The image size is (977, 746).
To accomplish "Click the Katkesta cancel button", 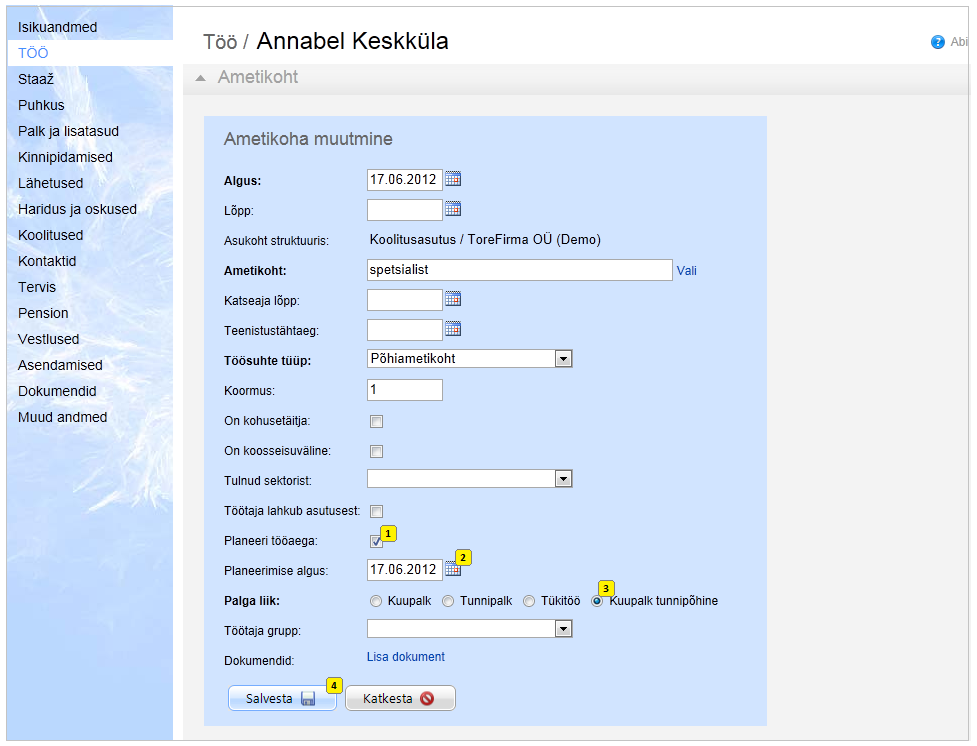I will (x=400, y=699).
